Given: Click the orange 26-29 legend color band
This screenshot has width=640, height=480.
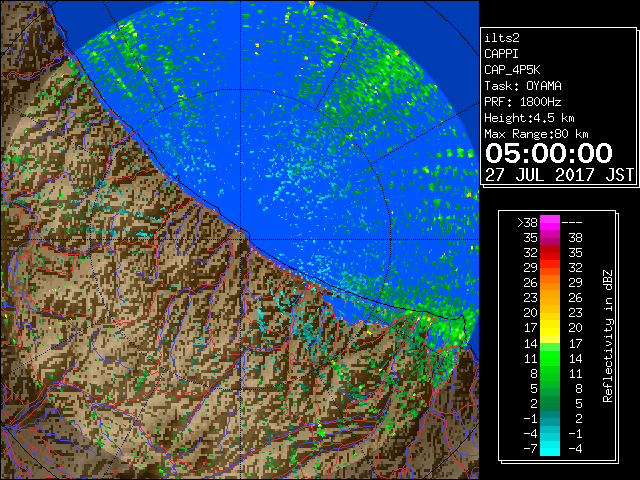Looking at the screenshot, I should [x=550, y=283].
